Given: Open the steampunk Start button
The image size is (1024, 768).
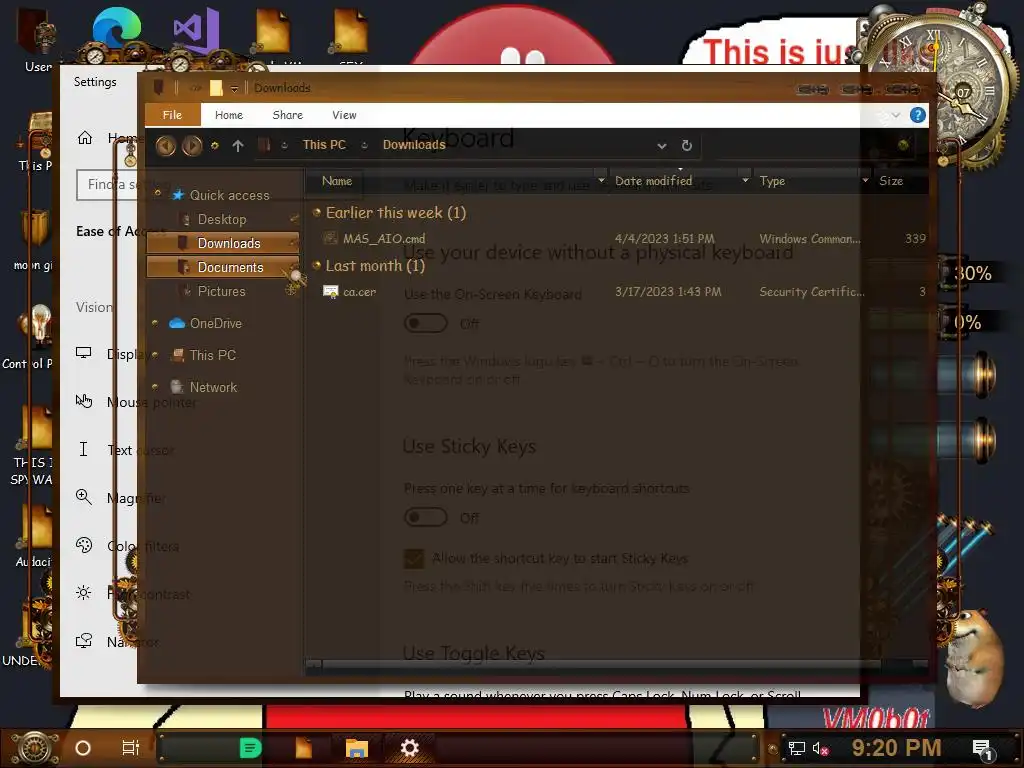Looking at the screenshot, I should (x=35, y=748).
